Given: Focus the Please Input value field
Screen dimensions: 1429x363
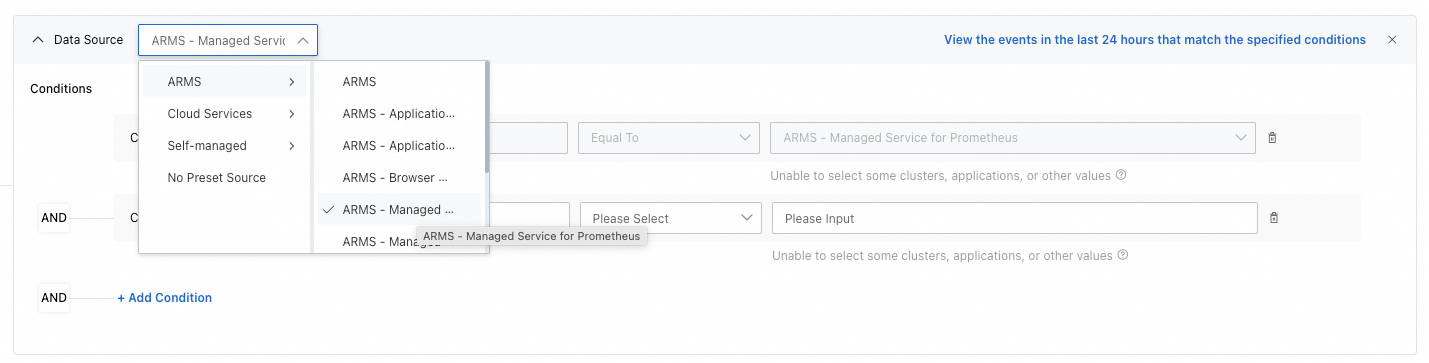Looking at the screenshot, I should click(1014, 218).
